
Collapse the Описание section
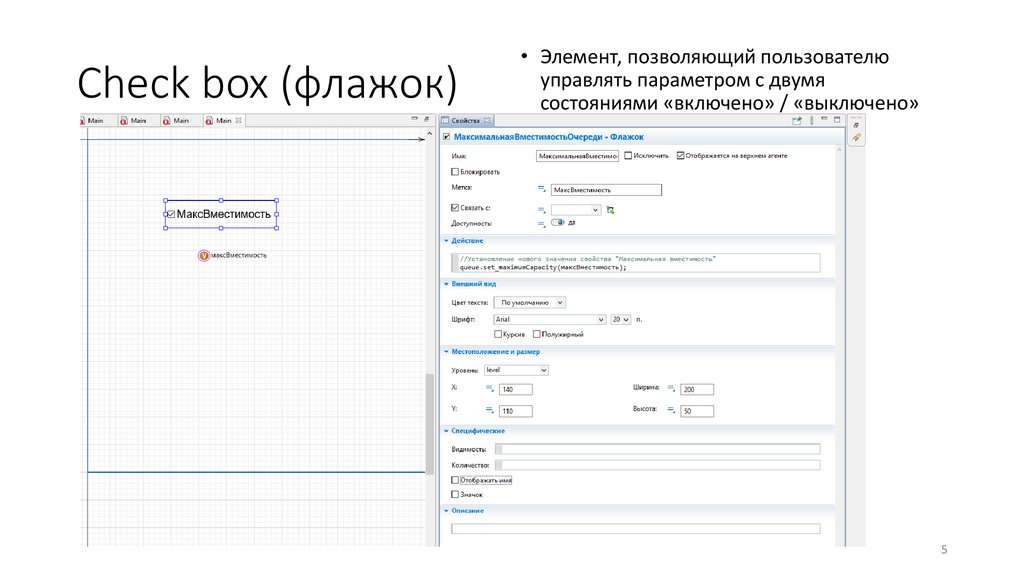click(447, 511)
